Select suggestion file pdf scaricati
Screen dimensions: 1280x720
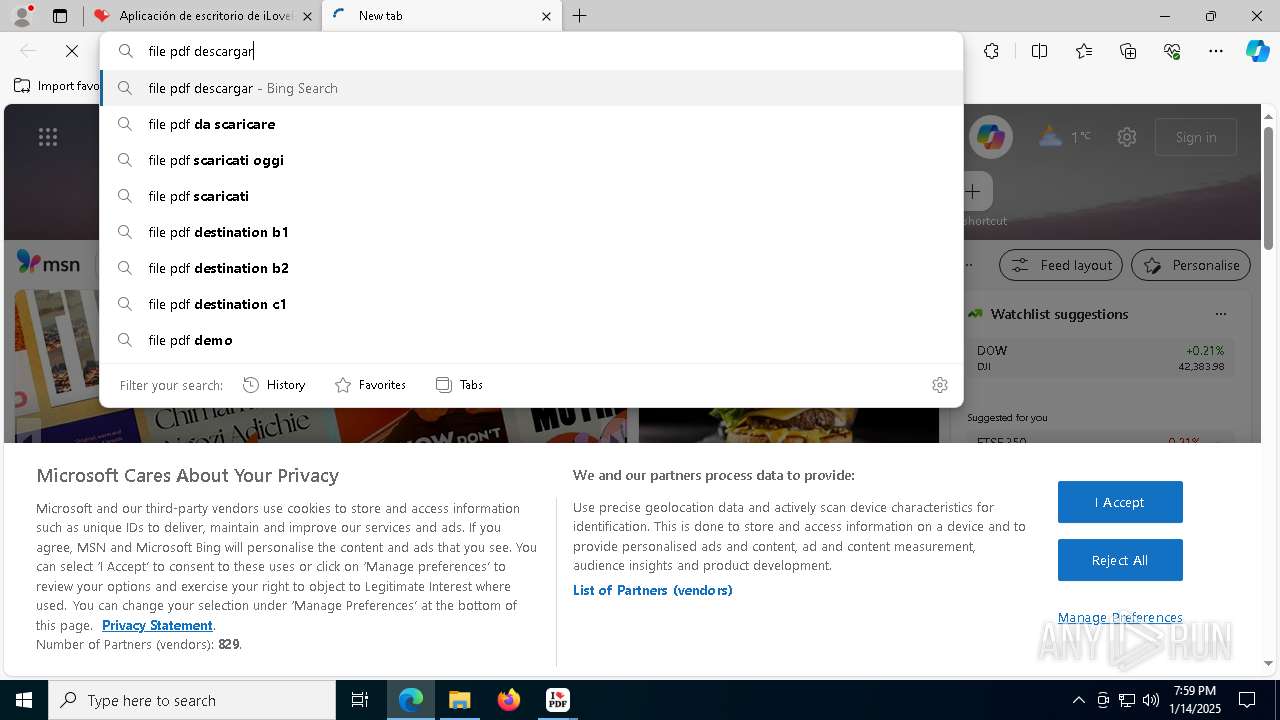531,196
